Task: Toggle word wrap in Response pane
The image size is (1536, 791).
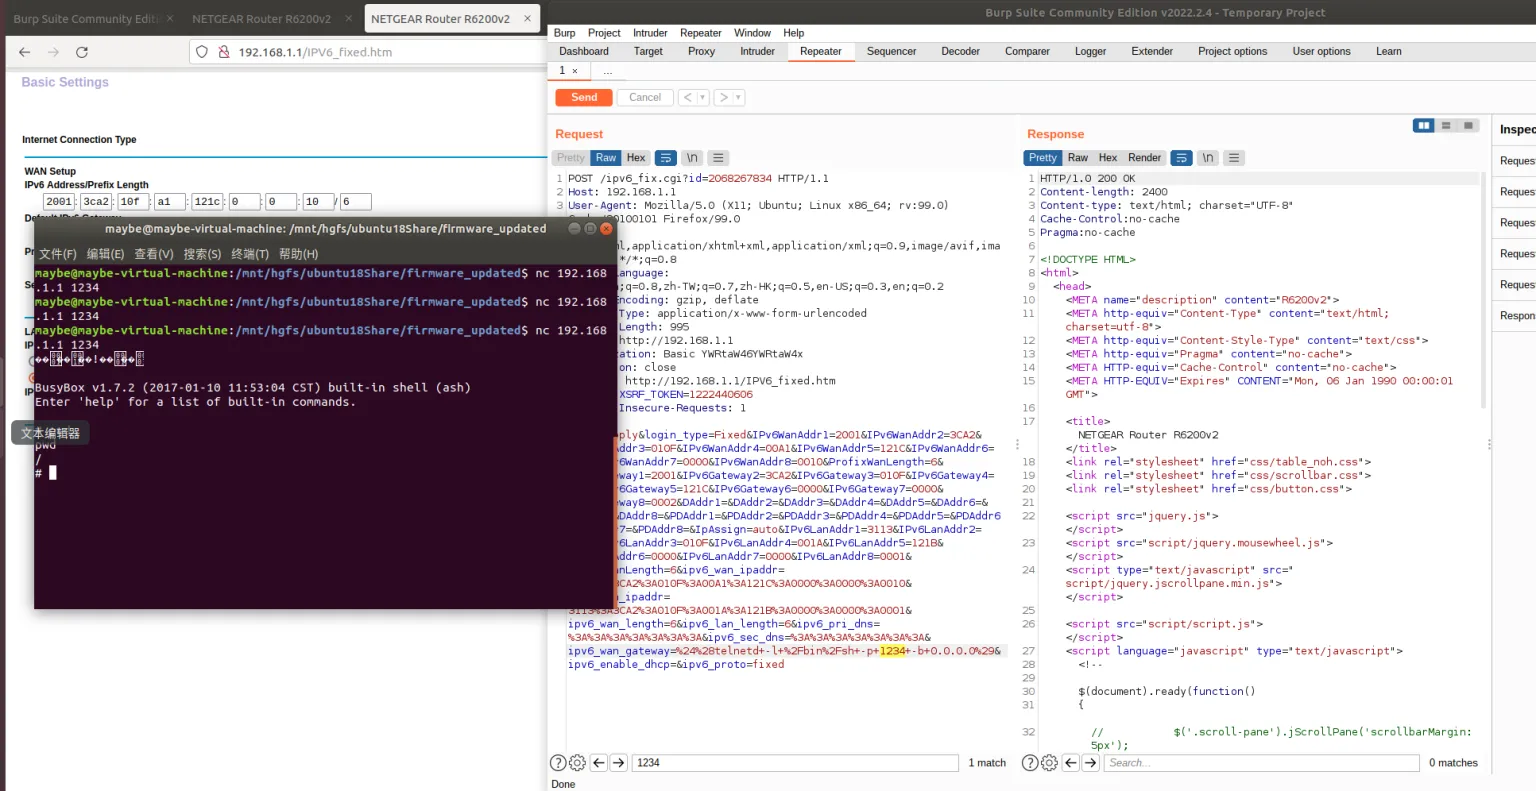Action: click(x=1182, y=158)
